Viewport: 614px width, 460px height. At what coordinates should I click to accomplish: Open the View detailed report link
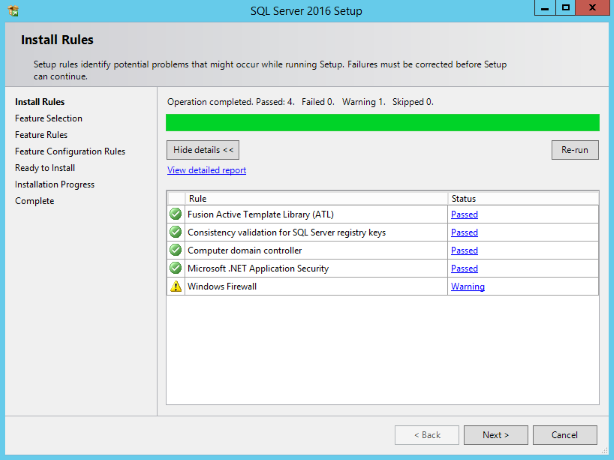tap(206, 170)
